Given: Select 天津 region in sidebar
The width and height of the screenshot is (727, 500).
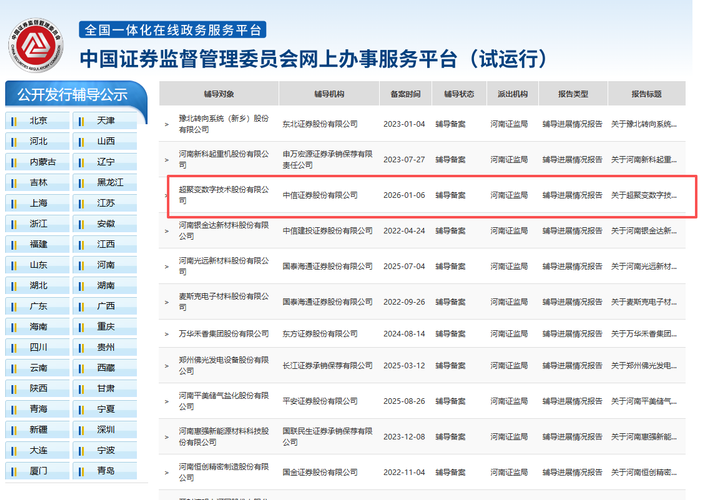Looking at the screenshot, I should (105, 121).
